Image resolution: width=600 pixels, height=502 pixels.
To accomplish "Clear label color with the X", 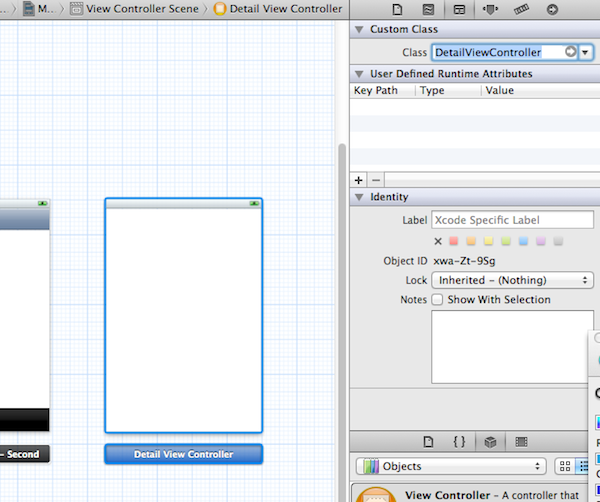I will (438, 241).
